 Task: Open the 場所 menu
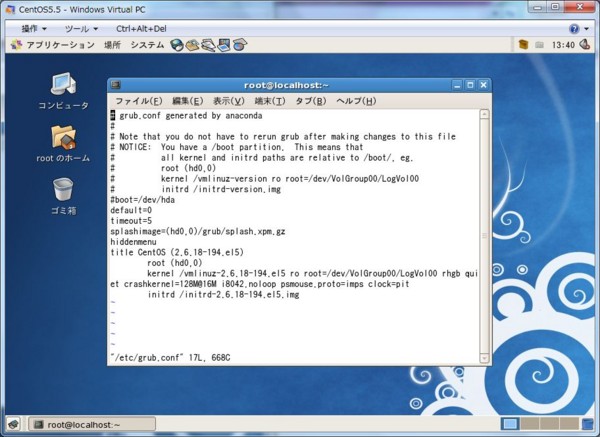(x=112, y=45)
